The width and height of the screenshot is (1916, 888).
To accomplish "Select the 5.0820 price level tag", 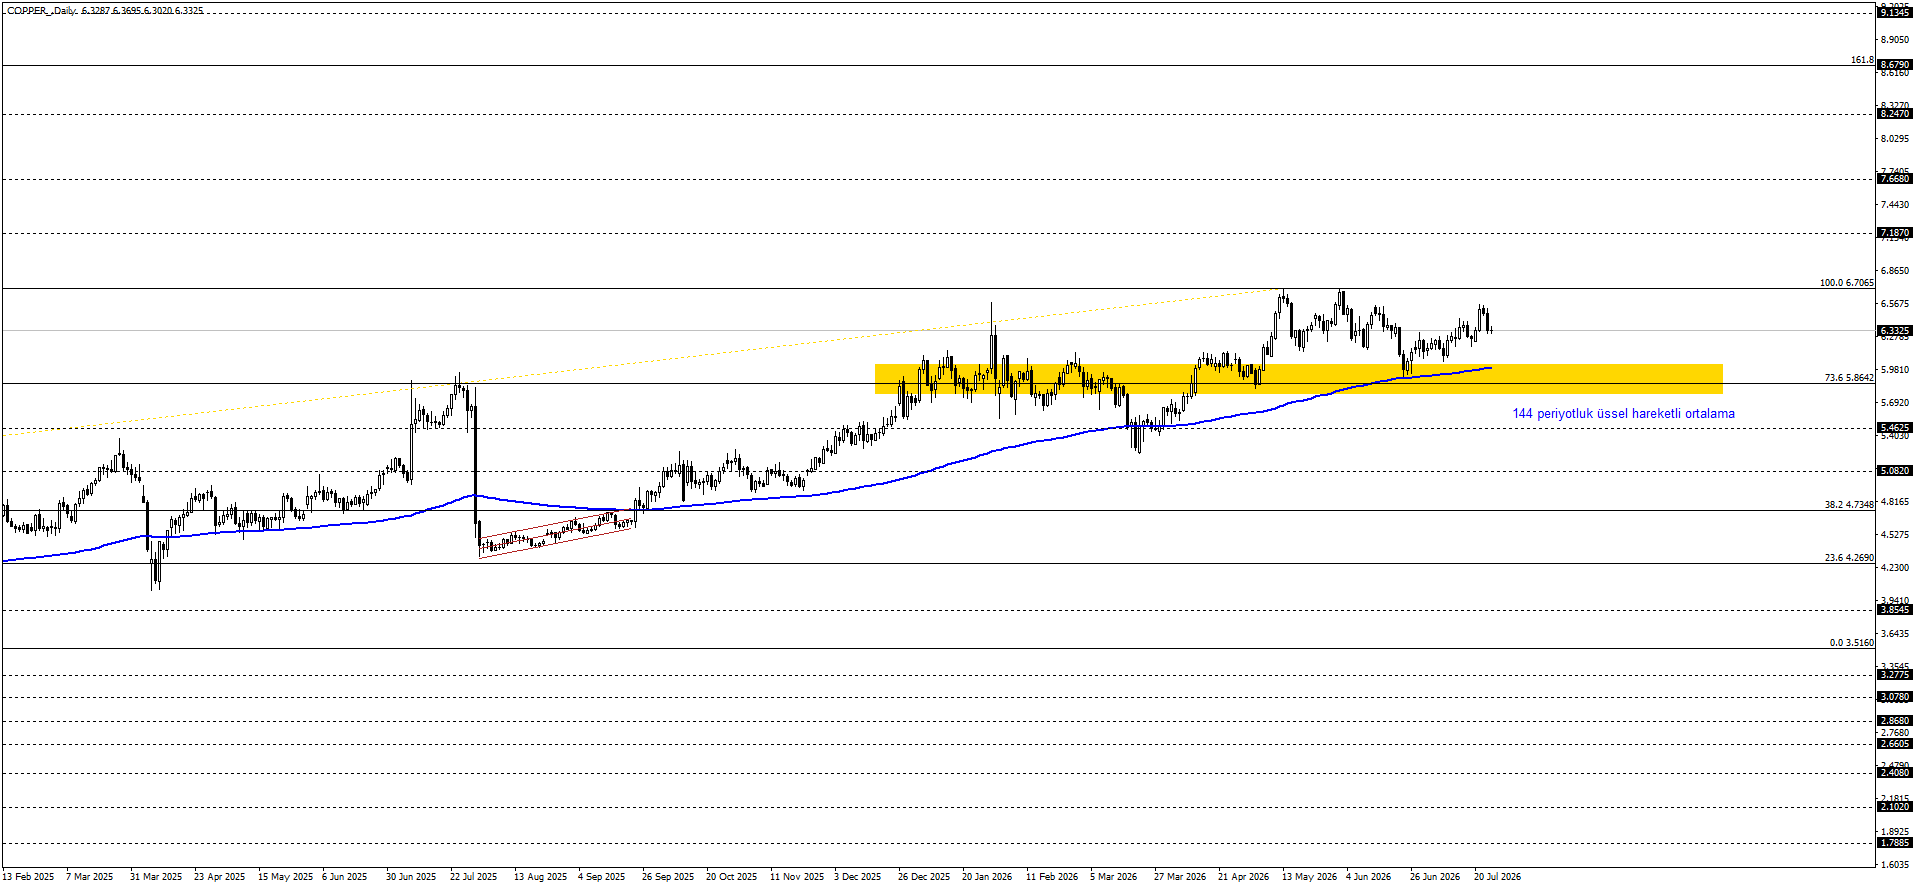I will tap(1895, 471).
